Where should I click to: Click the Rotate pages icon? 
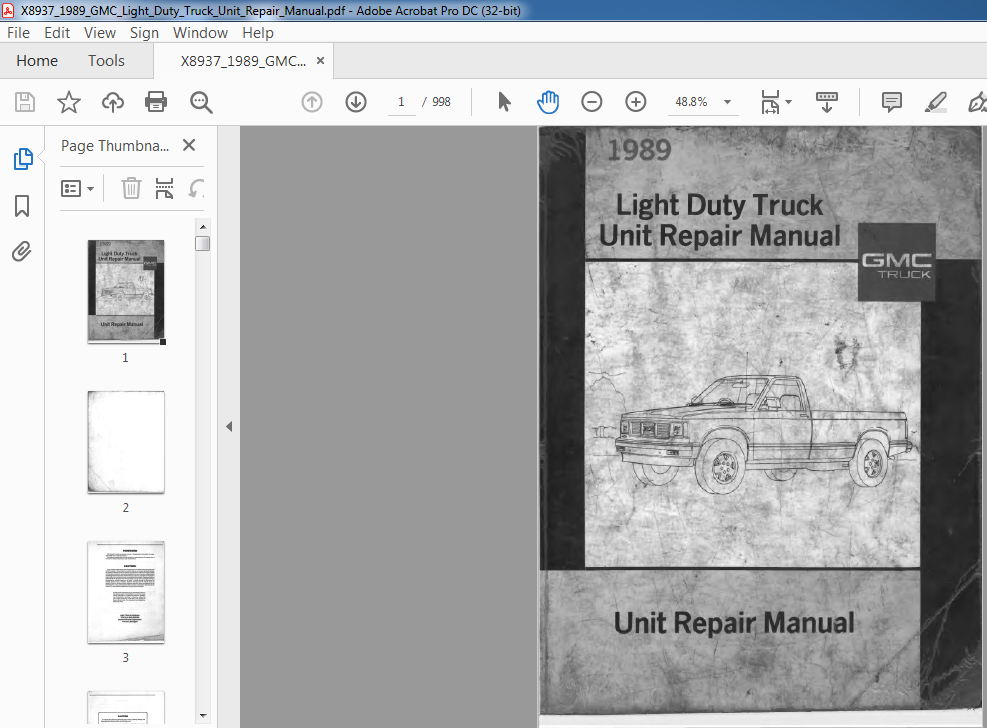pyautogui.click(x=196, y=188)
